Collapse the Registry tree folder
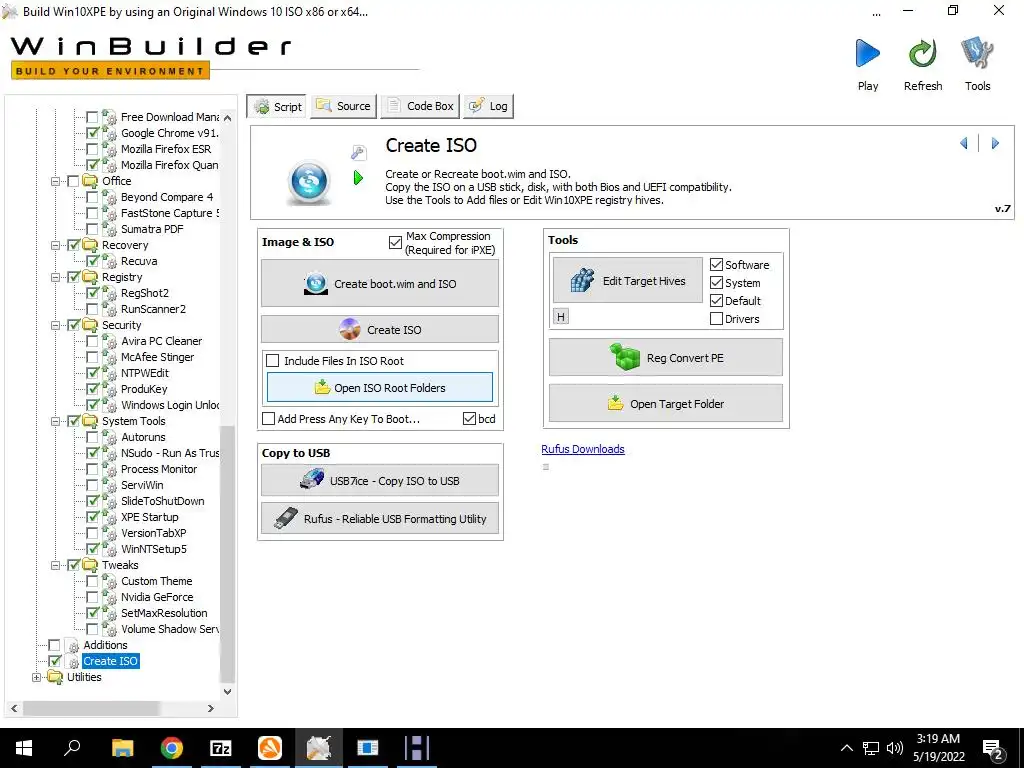This screenshot has width=1024, height=768. (x=56, y=277)
